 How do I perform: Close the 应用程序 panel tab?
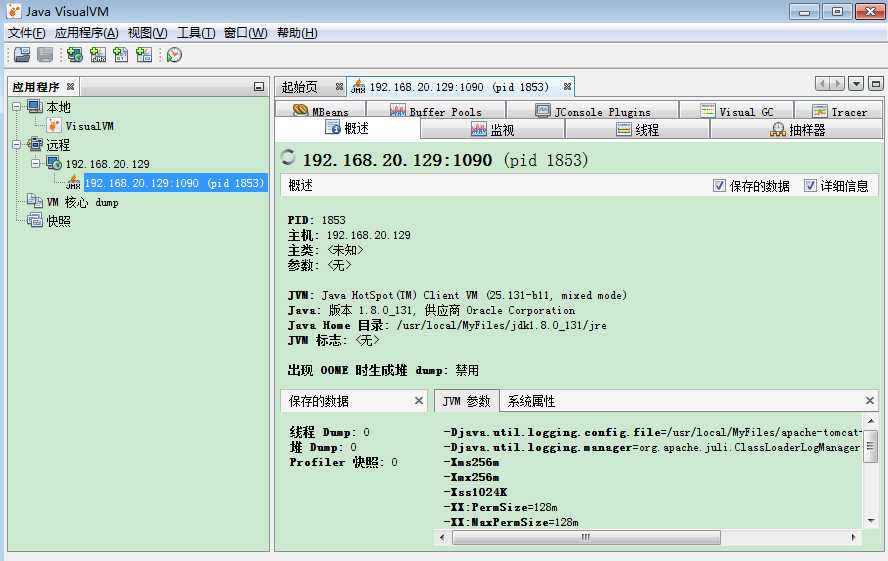click(70, 87)
